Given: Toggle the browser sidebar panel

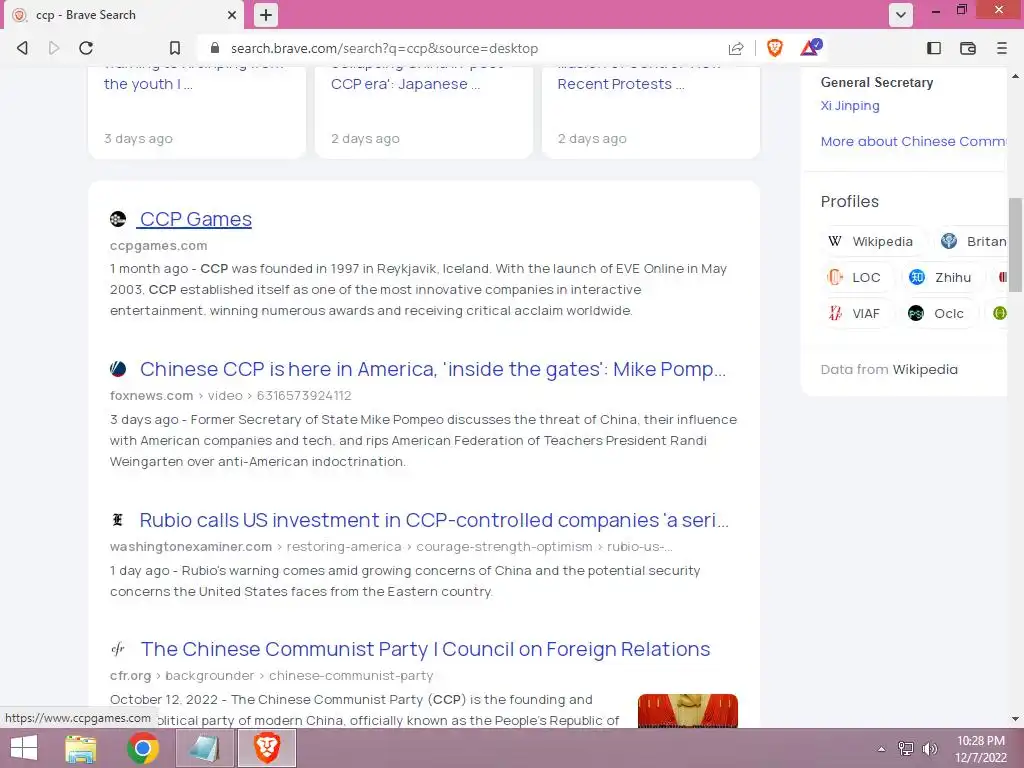Looking at the screenshot, I should tap(934, 48).
